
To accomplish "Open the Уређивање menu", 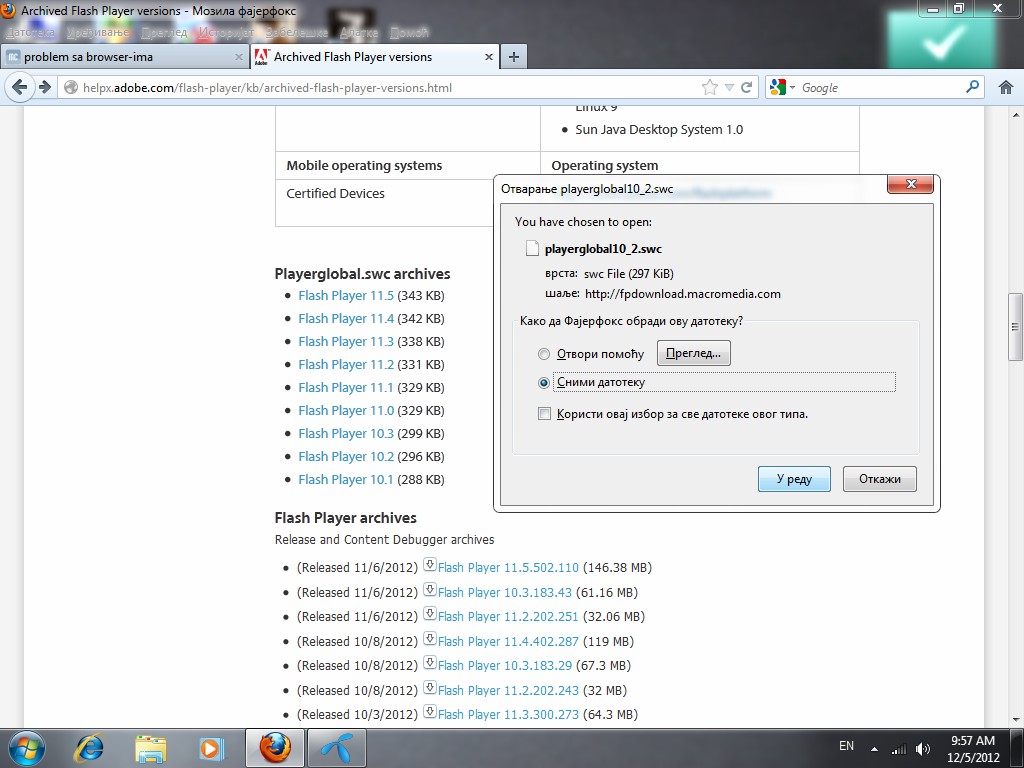I will pos(98,32).
